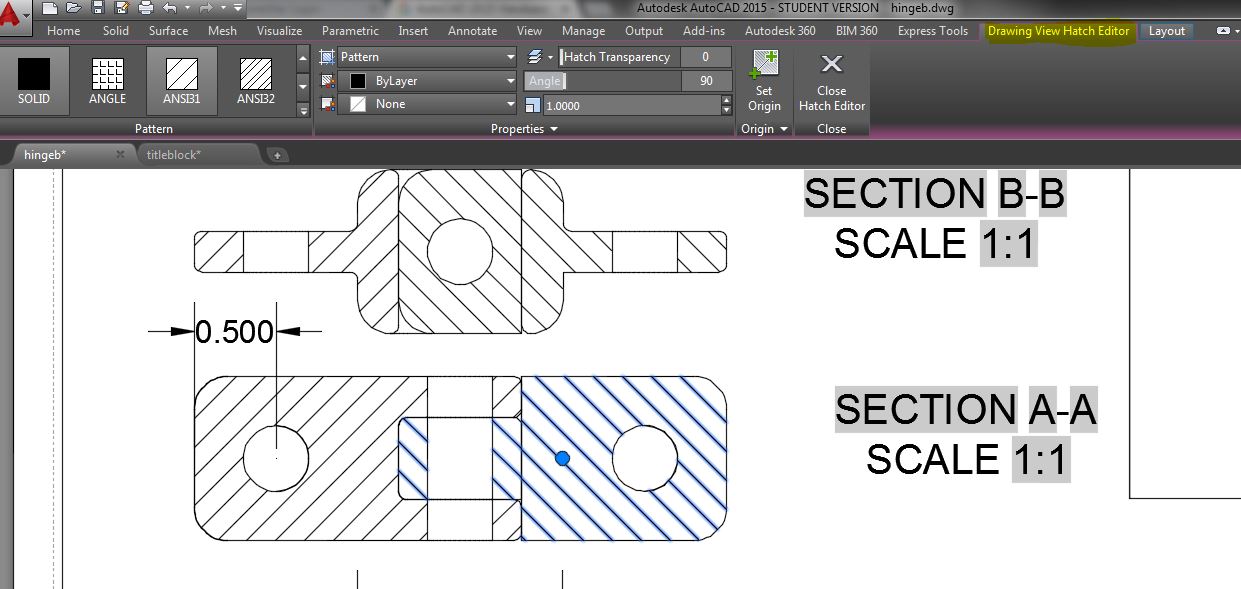The width and height of the screenshot is (1241, 589).
Task: Click the ribbon minimize toggle icon
Action: pos(1224,31)
